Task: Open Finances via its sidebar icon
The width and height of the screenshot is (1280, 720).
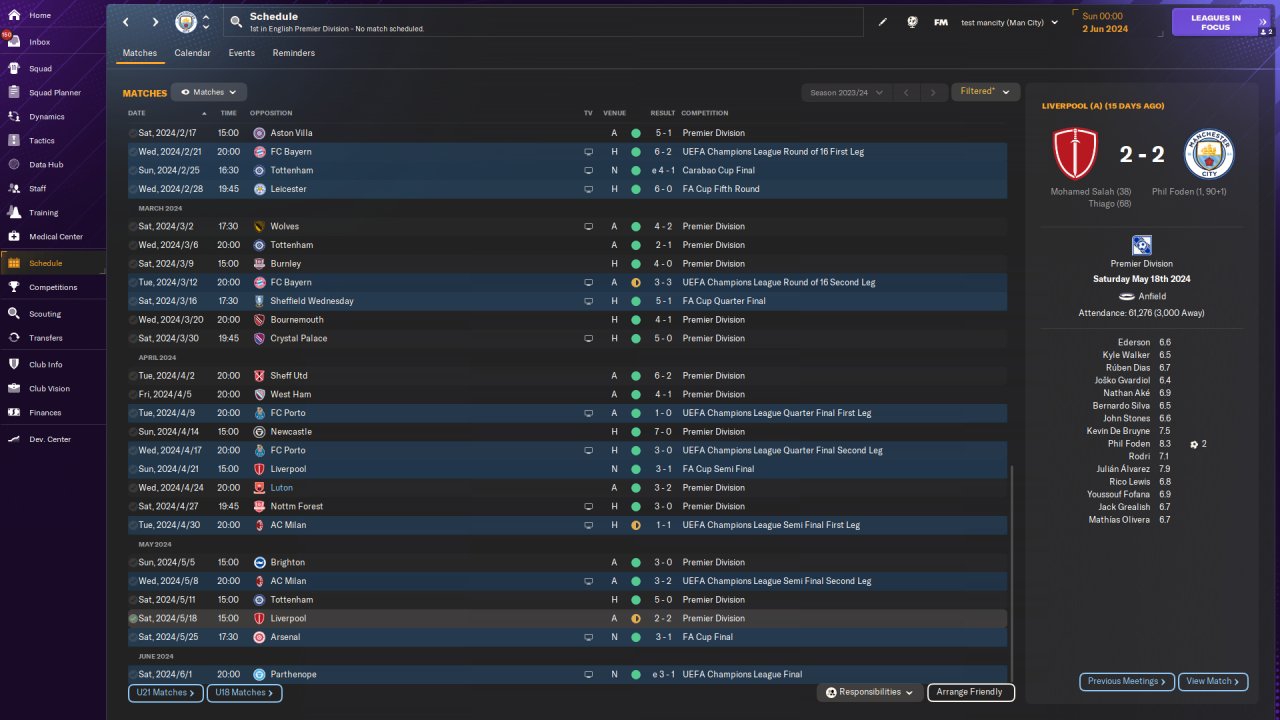Action: tap(14, 413)
